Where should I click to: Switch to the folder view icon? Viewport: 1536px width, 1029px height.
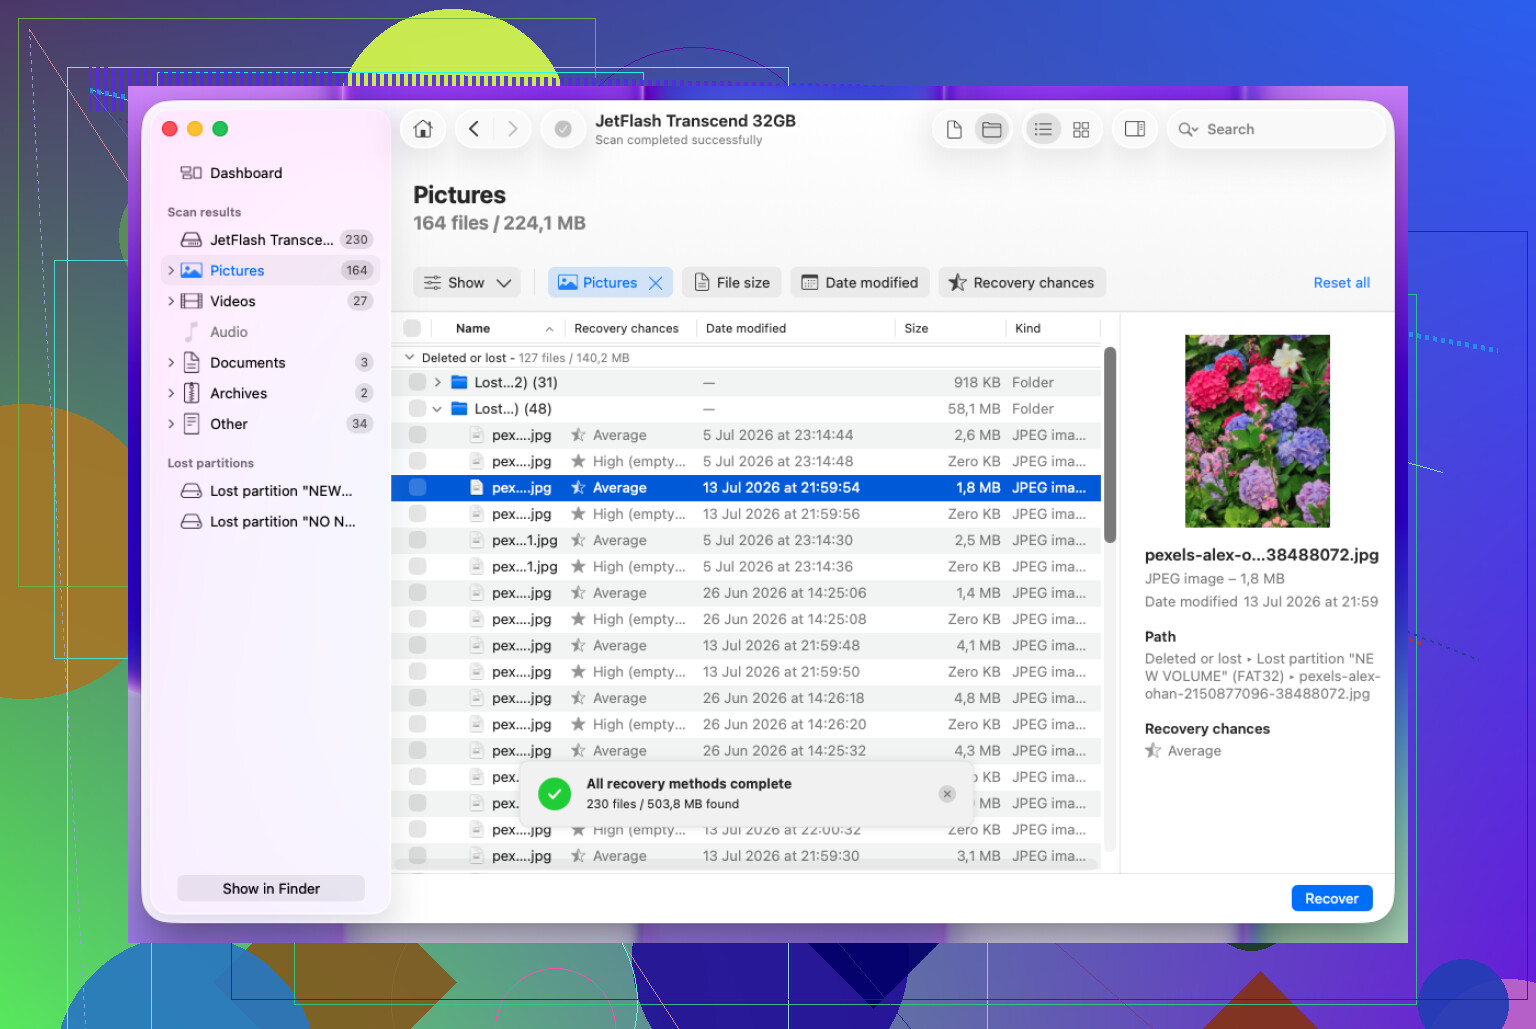991,129
